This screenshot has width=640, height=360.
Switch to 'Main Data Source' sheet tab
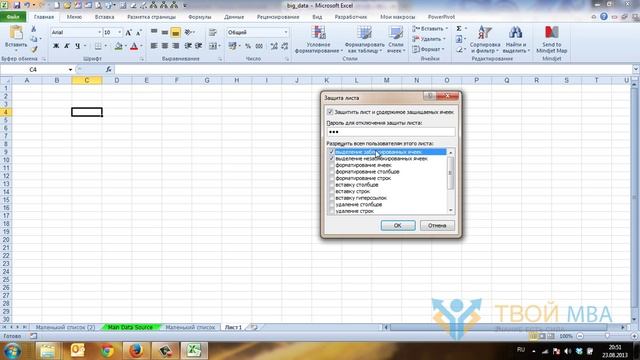(x=130, y=327)
